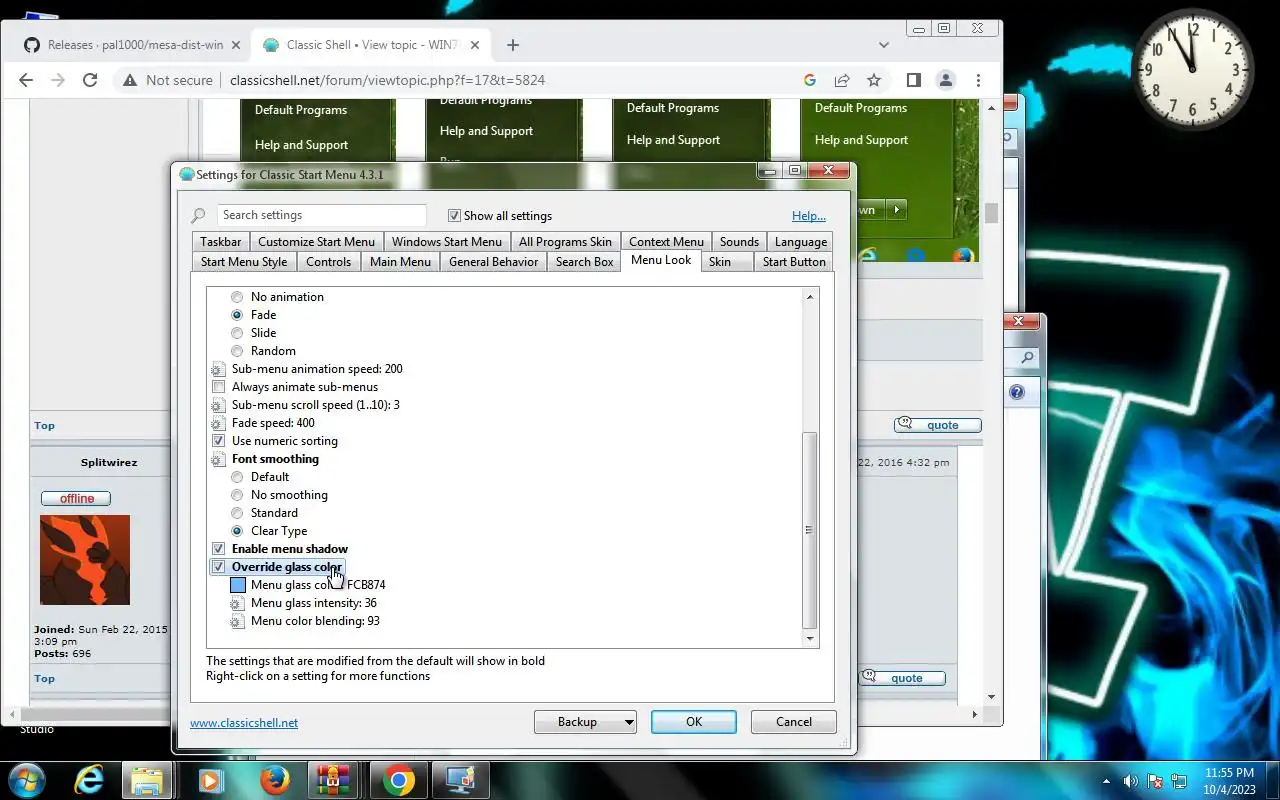1280x800 pixels.
Task: Select Random animation radio button
Action: pos(237,351)
